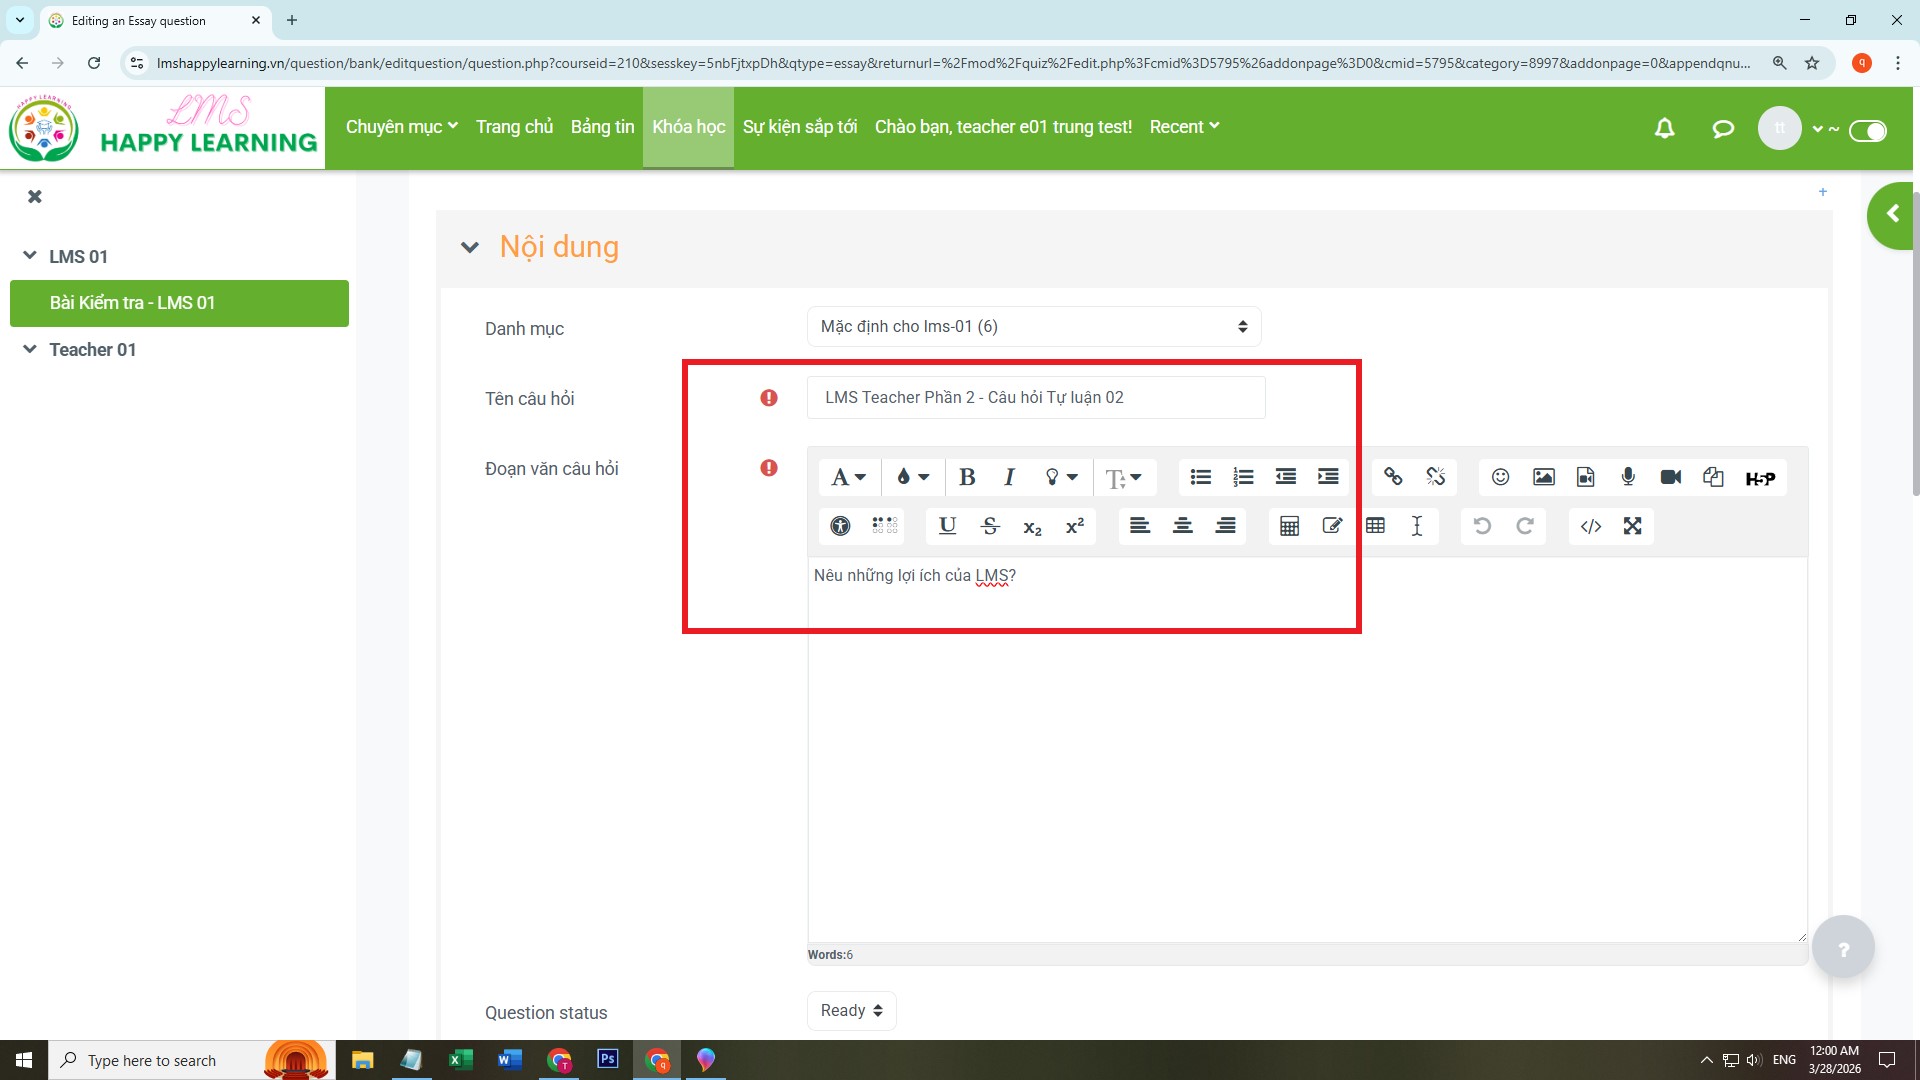Viewport: 1920px width, 1080px height.
Task: Go to the Trang chủ menu item
Action: click(x=514, y=127)
